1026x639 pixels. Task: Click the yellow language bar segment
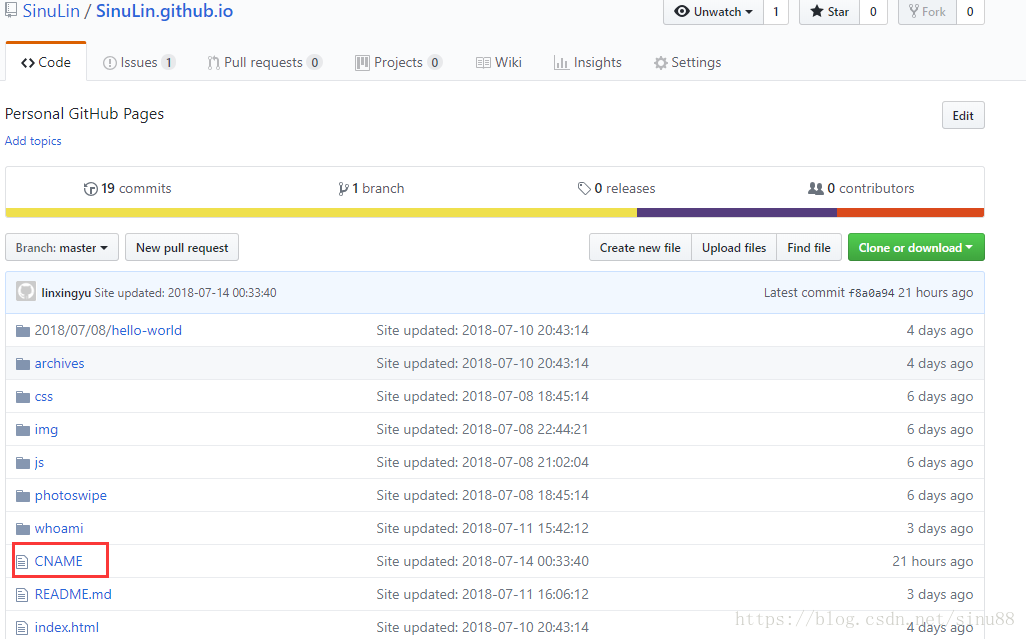(x=321, y=213)
